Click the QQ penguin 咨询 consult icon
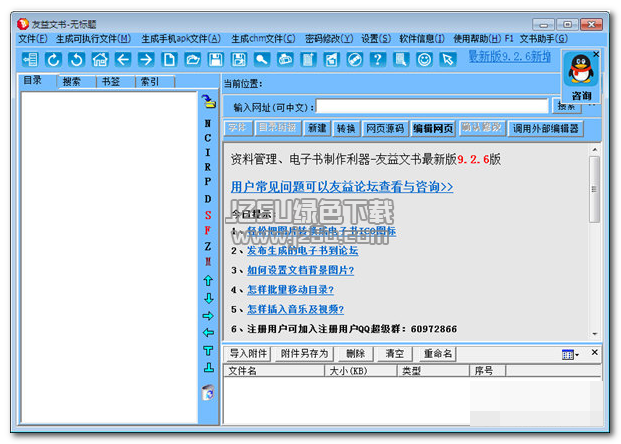This screenshot has height=444, width=621. [x=581, y=76]
